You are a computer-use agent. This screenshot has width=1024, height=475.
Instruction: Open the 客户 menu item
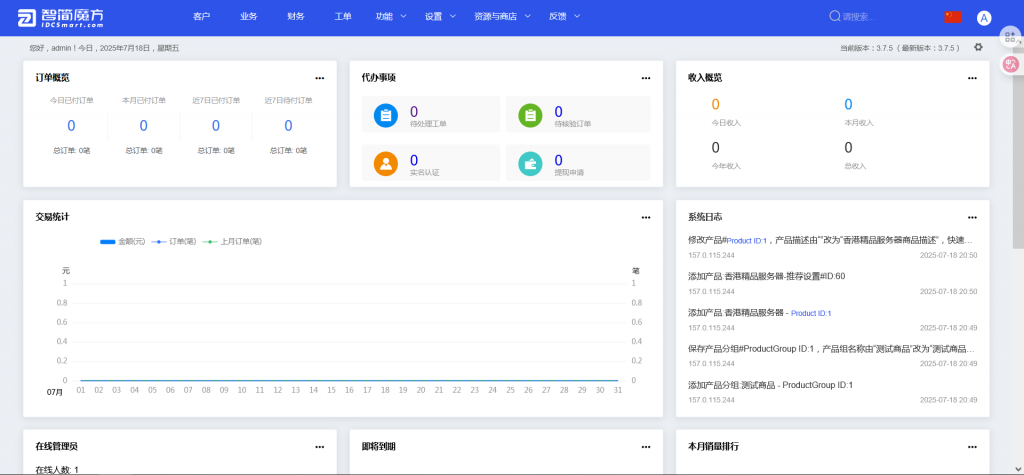click(x=202, y=17)
